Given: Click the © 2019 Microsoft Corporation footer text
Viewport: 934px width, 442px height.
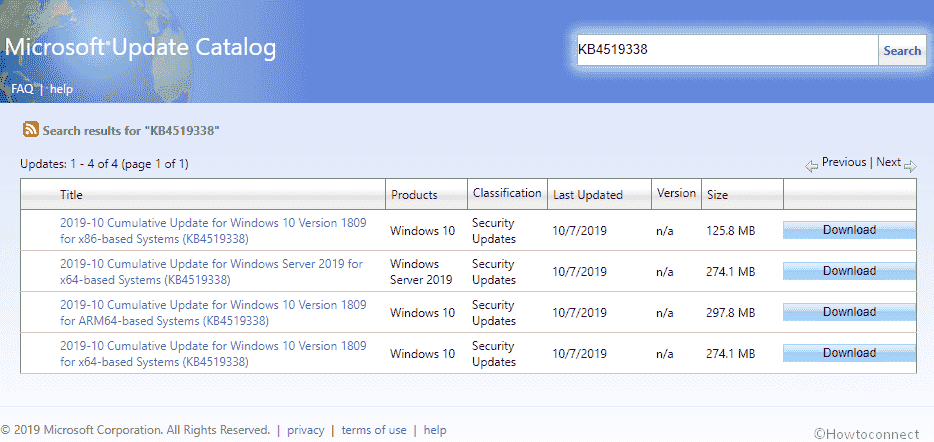Looking at the screenshot, I should click(x=136, y=430).
